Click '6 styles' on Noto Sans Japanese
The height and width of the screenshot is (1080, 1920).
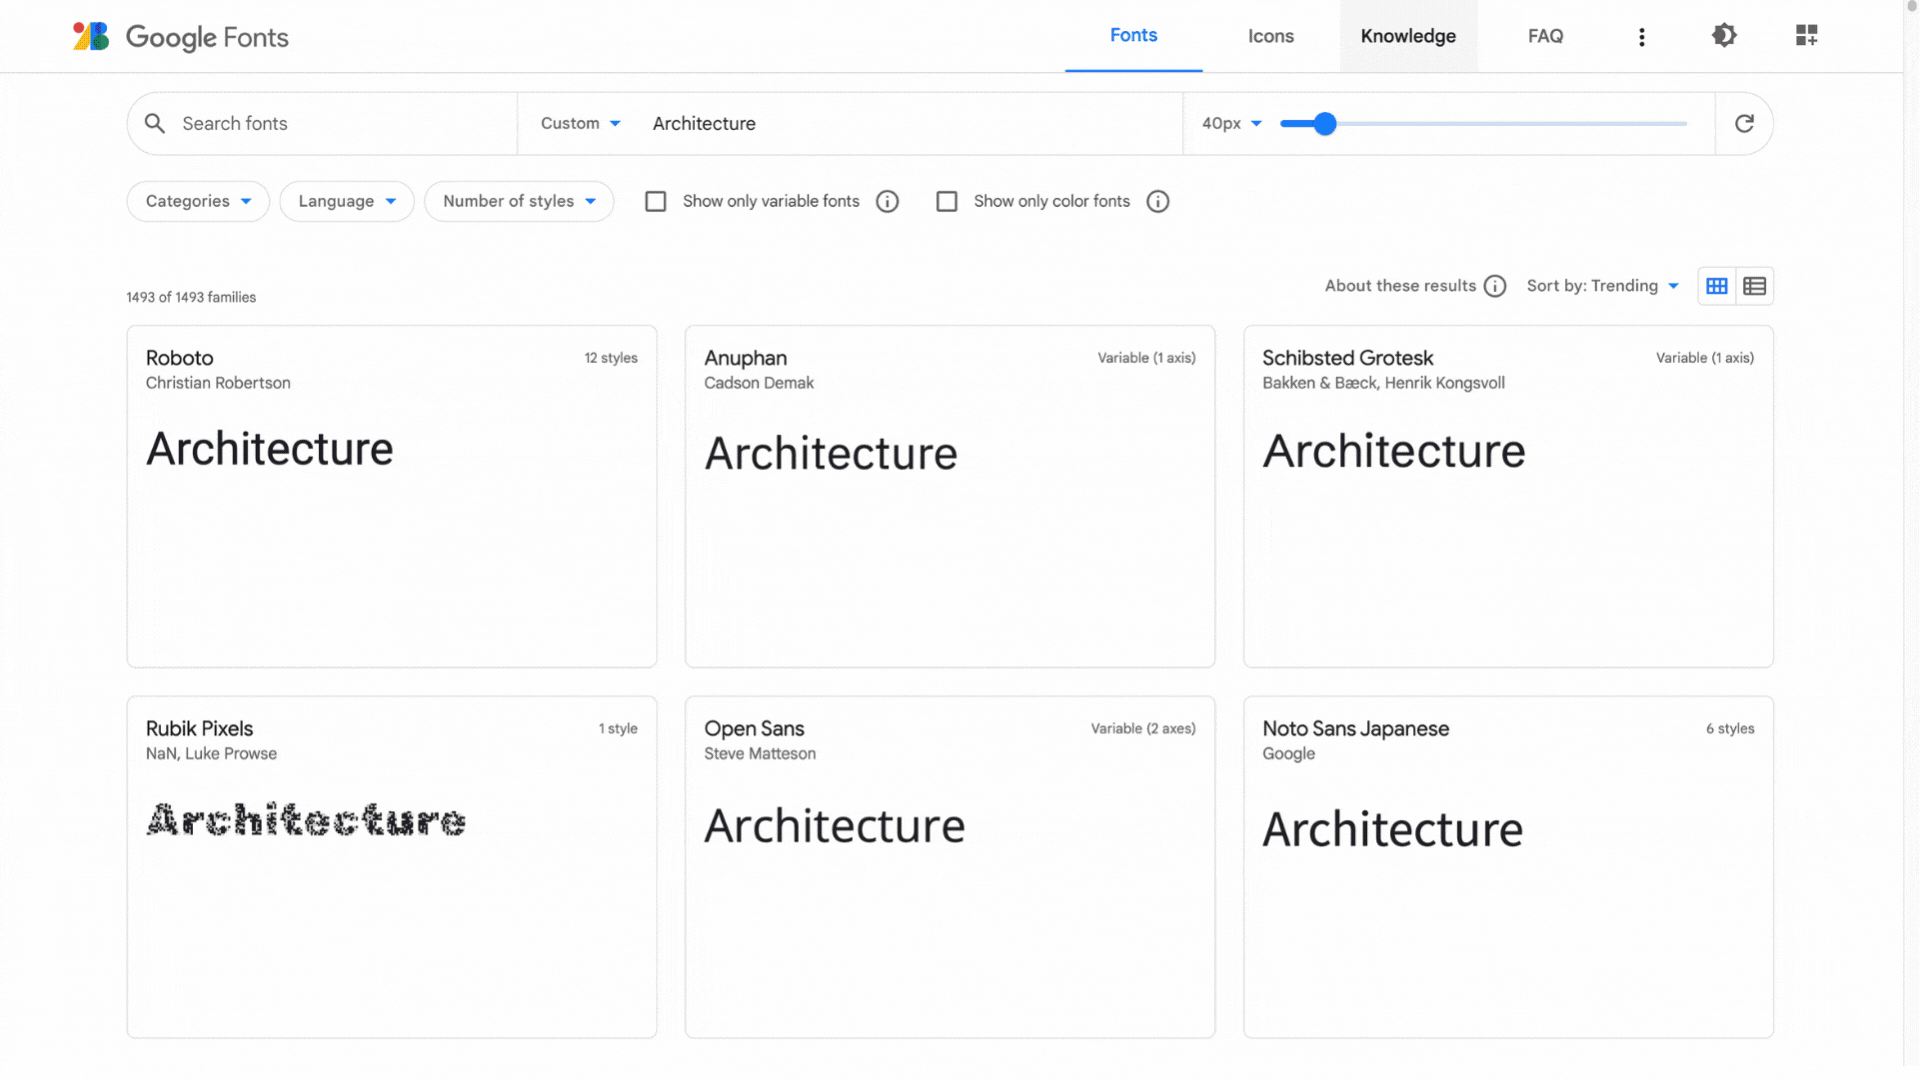1729,729
